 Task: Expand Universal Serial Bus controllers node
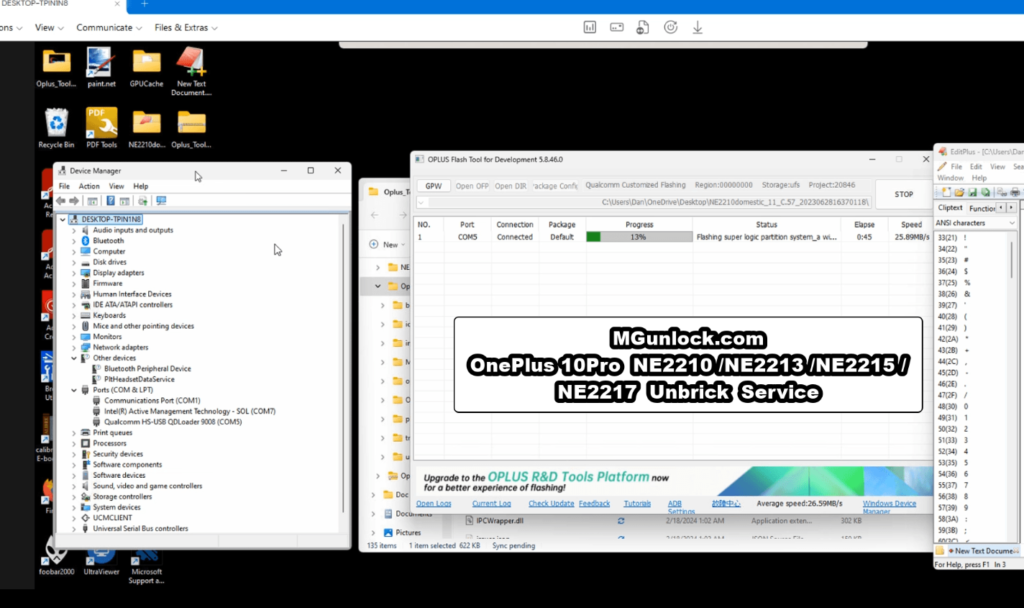(74, 528)
